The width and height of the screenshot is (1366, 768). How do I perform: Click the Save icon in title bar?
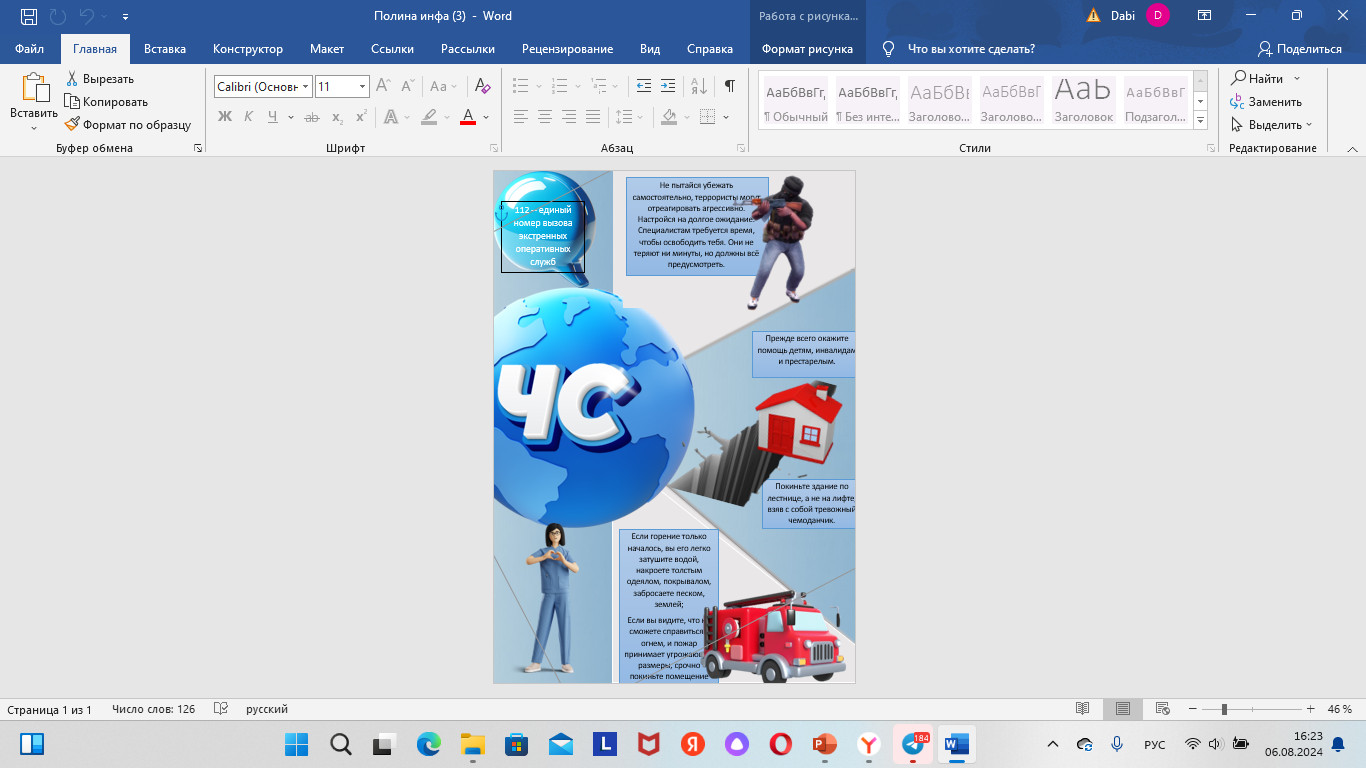29,16
